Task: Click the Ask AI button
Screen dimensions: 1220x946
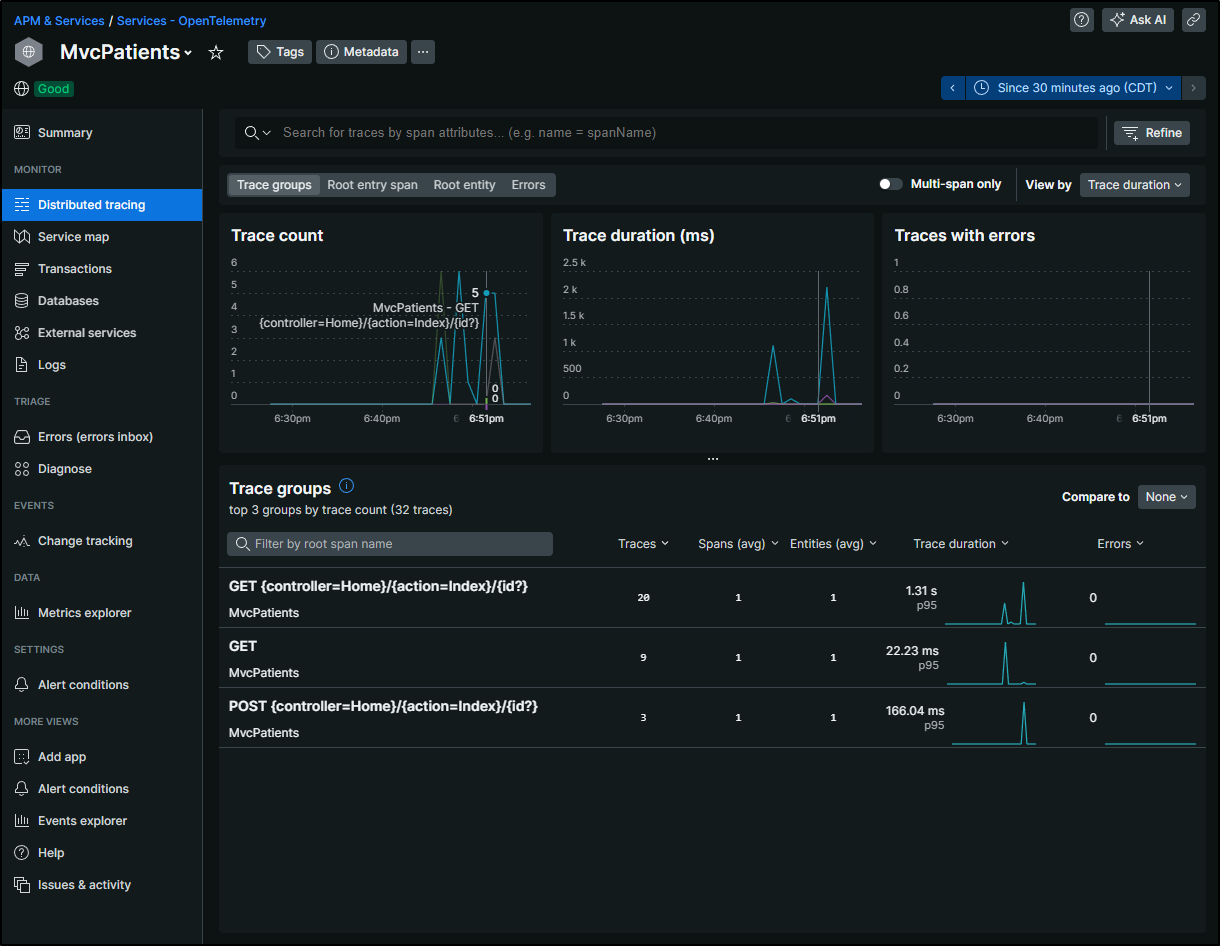Action: point(1138,20)
